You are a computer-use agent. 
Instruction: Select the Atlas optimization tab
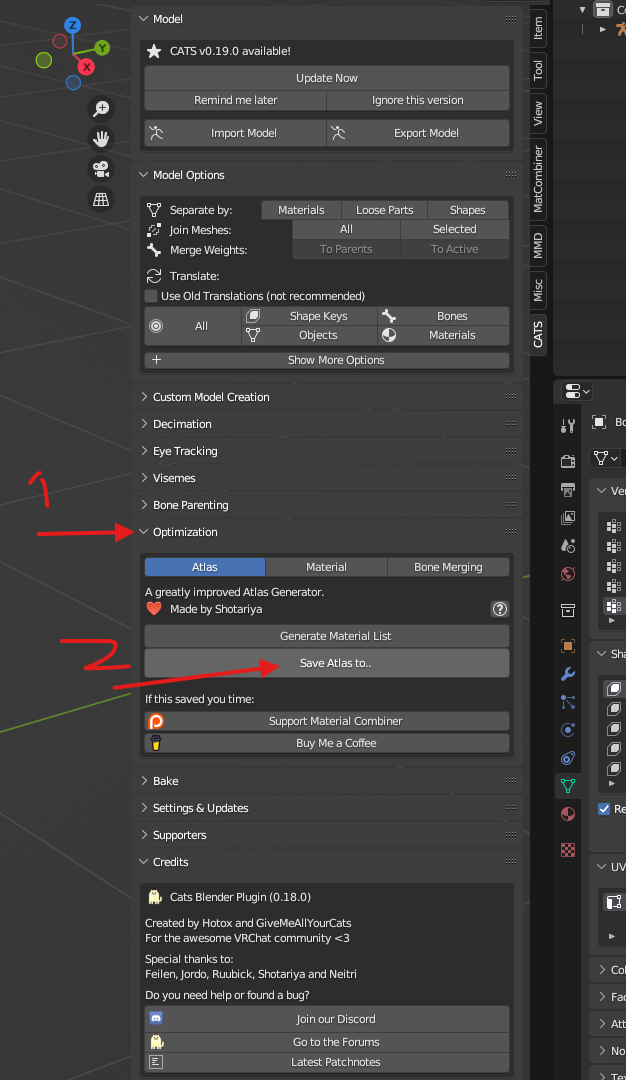pos(205,567)
